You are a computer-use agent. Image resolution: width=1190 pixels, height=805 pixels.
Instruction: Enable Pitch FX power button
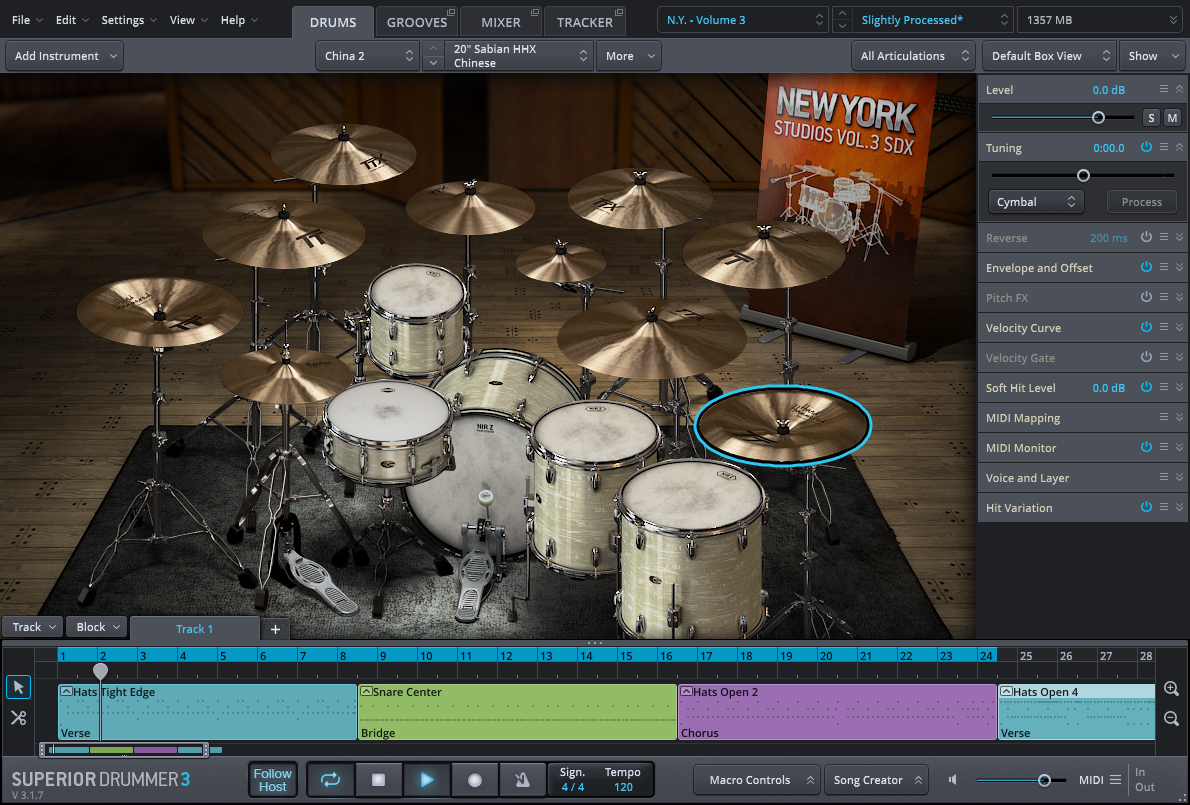click(x=1146, y=297)
